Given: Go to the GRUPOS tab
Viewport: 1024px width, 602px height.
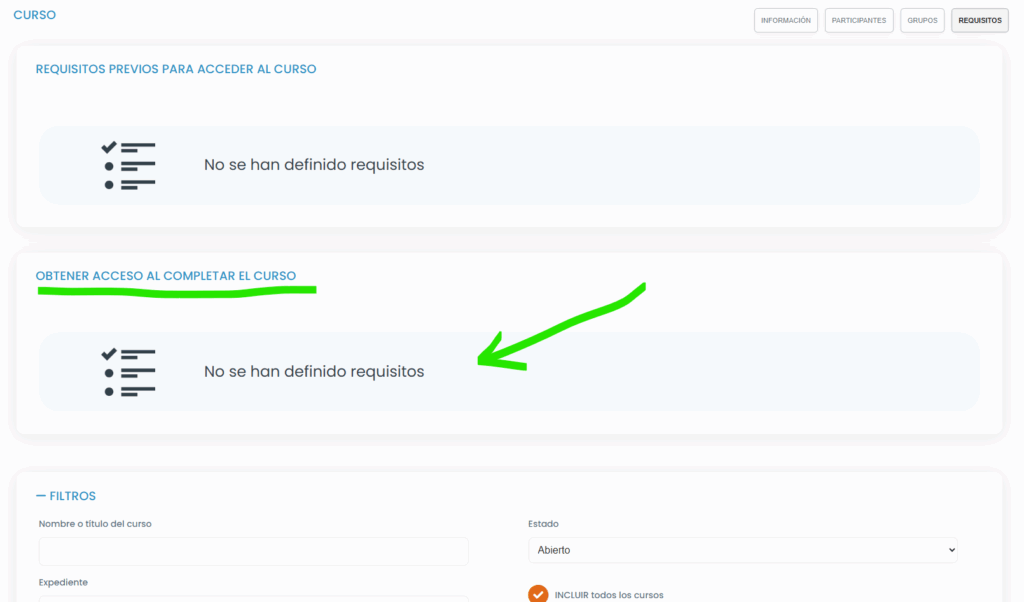Looking at the screenshot, I should point(922,20).
